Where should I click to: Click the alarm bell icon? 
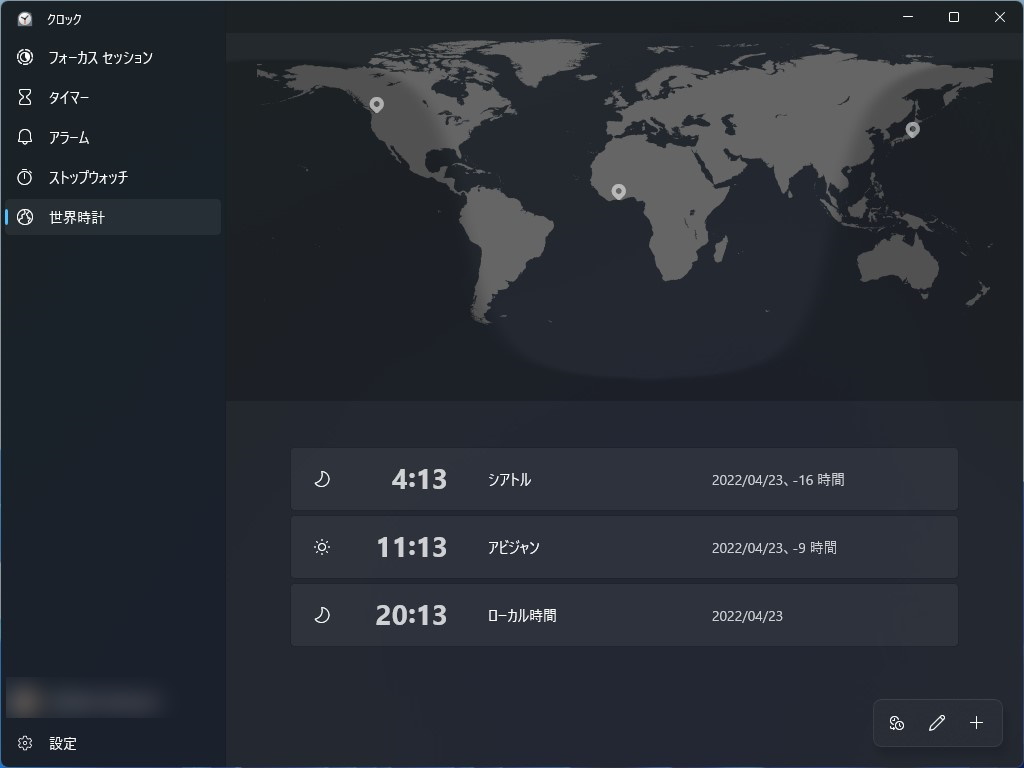pos(25,137)
